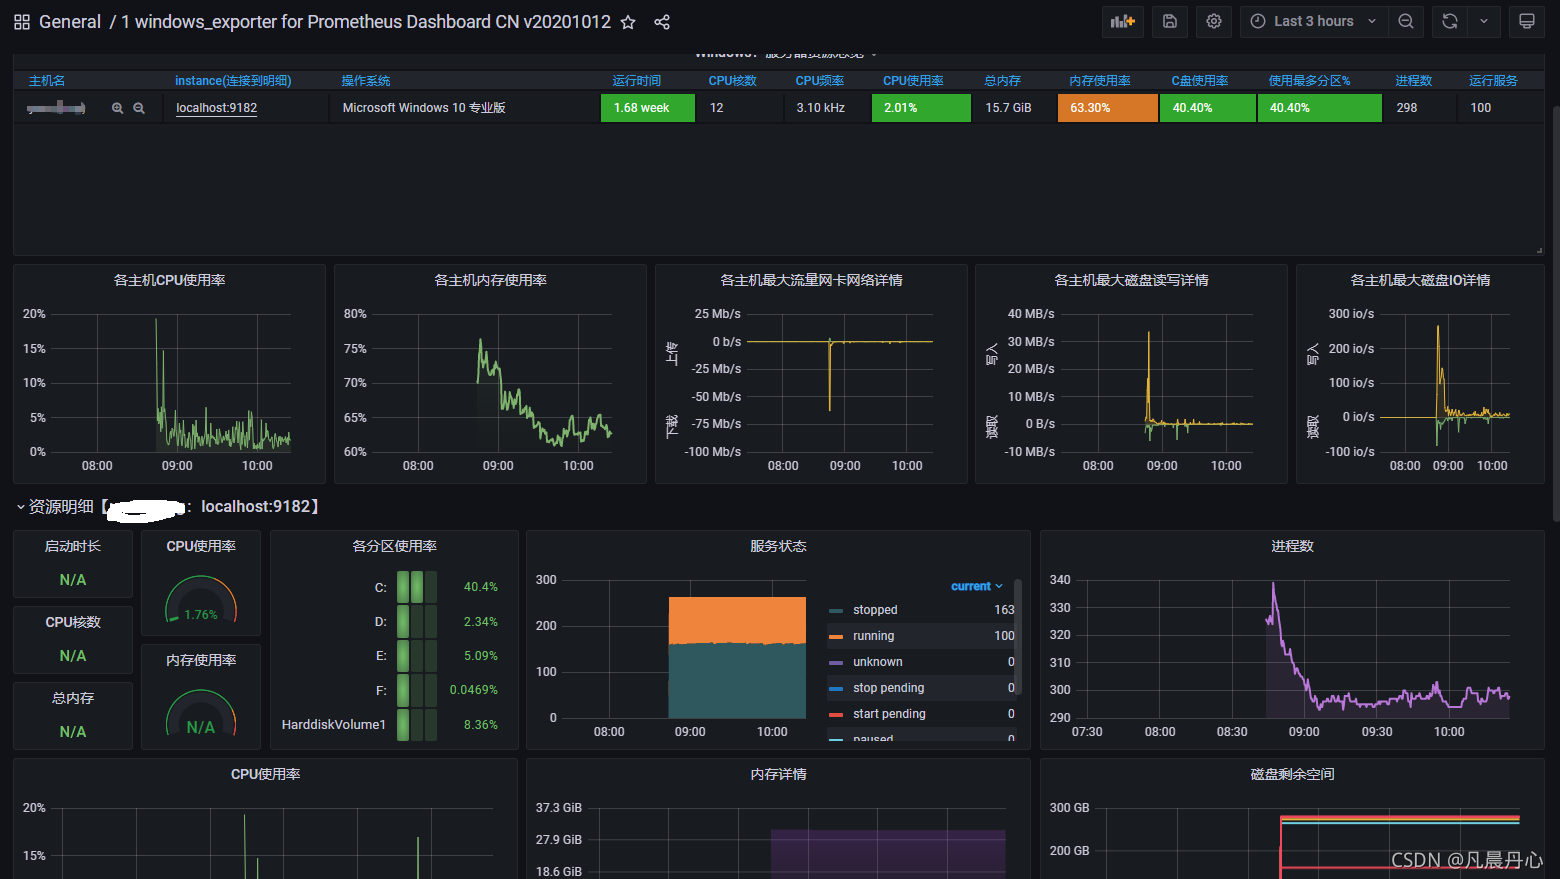Add a new panel to dashboard
Screen dimensions: 1560x879
[1123, 21]
